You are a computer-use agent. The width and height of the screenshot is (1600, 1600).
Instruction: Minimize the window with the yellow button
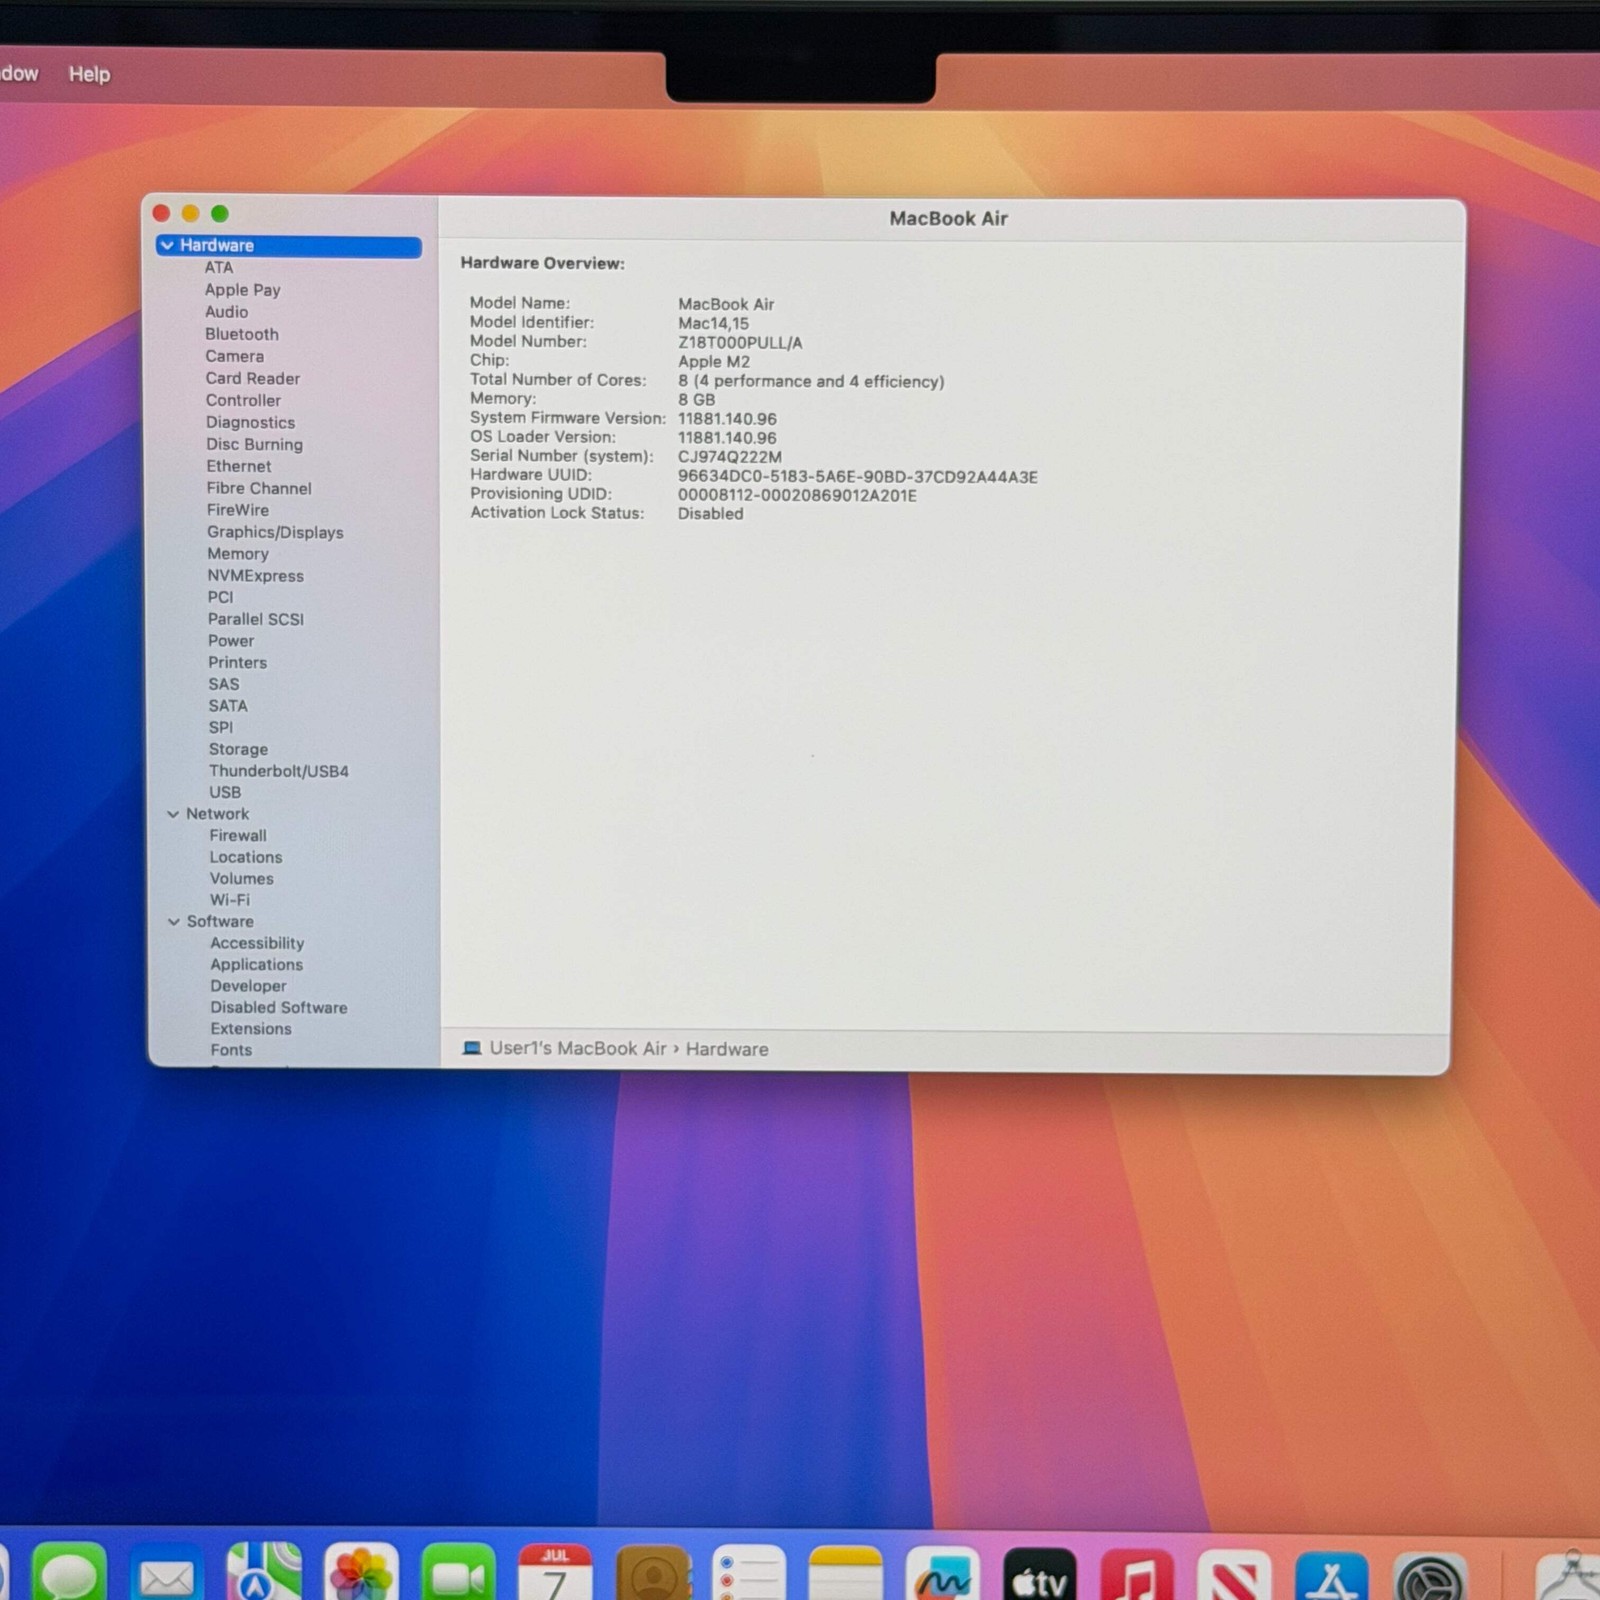tap(190, 213)
